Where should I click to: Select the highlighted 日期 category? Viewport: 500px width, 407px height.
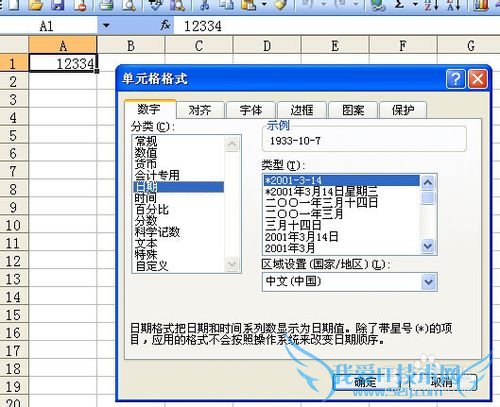tap(178, 187)
